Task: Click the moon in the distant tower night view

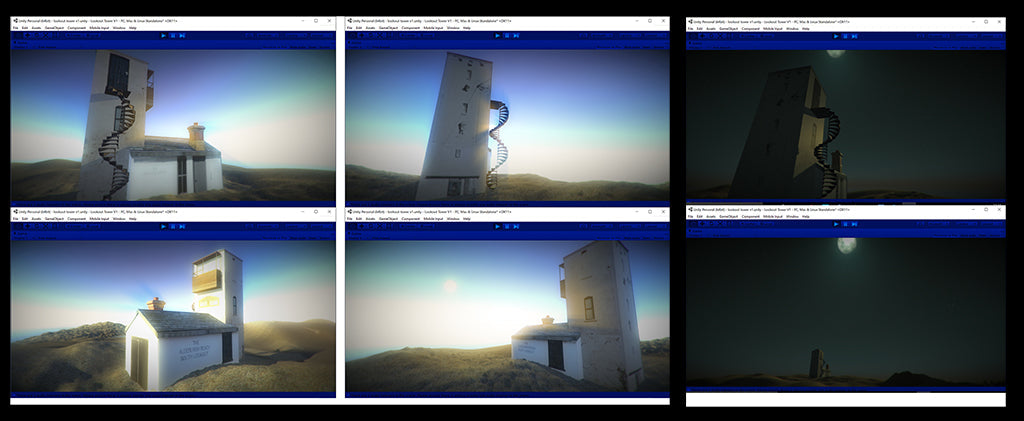Action: 847,245
